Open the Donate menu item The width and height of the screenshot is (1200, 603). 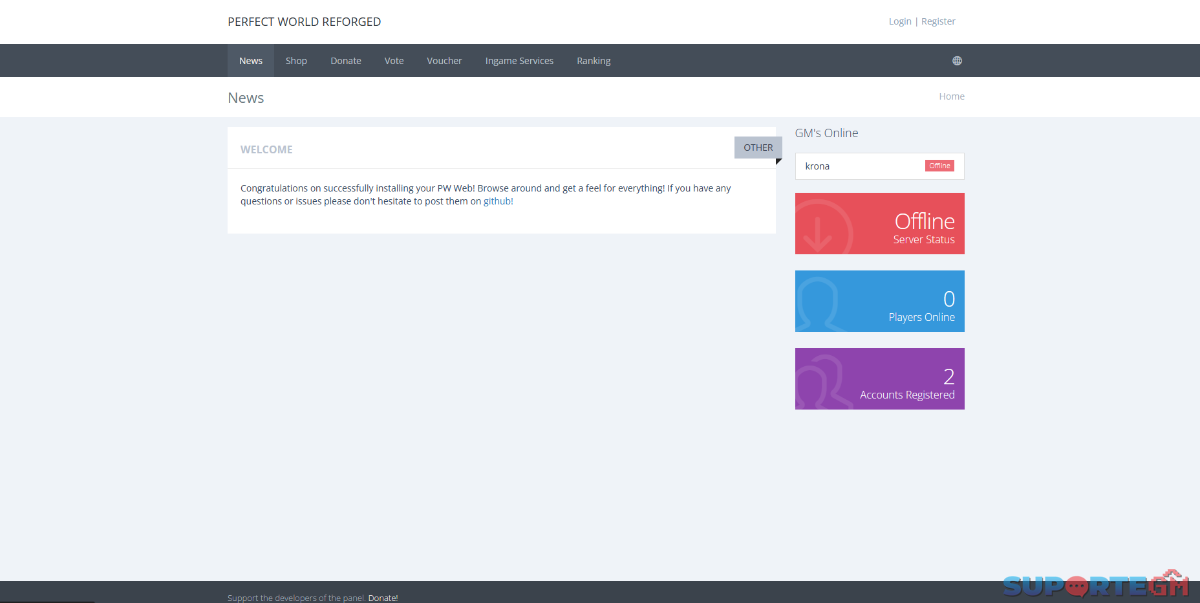point(346,61)
